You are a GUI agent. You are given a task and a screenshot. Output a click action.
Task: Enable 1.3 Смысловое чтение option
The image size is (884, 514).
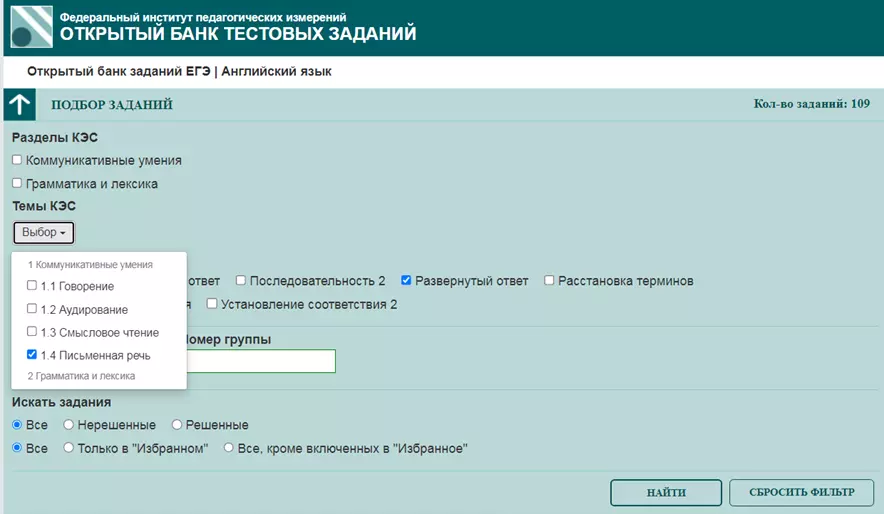pos(33,332)
